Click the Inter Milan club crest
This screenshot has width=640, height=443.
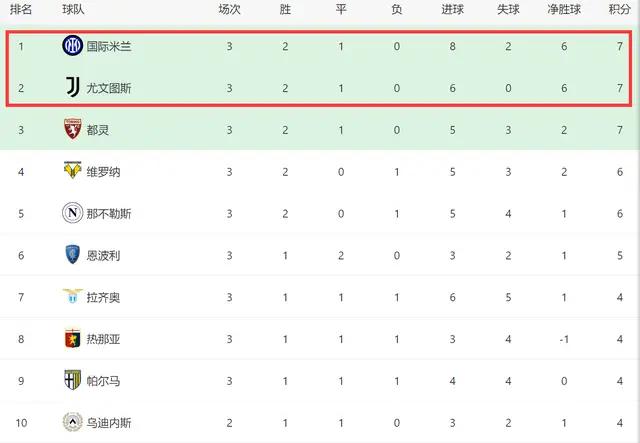coord(73,46)
